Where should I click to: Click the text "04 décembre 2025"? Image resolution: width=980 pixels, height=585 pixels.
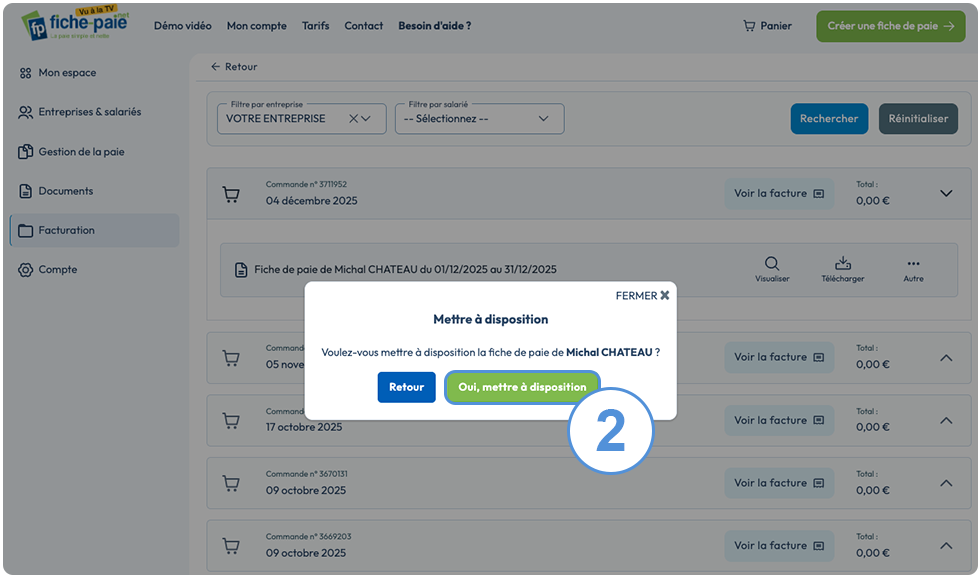pyautogui.click(x=311, y=201)
